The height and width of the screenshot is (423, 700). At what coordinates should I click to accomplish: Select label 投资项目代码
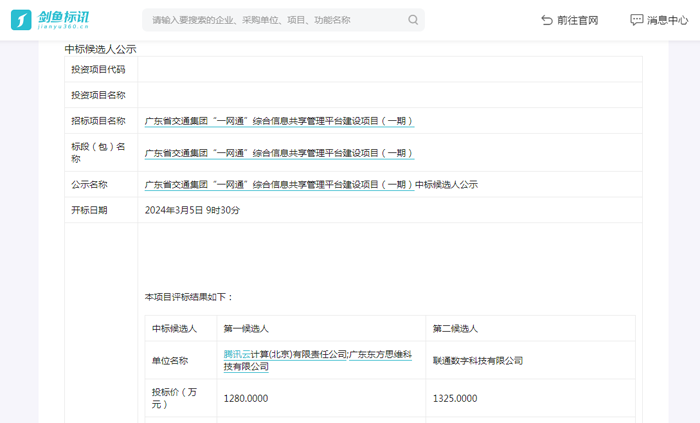[98, 69]
